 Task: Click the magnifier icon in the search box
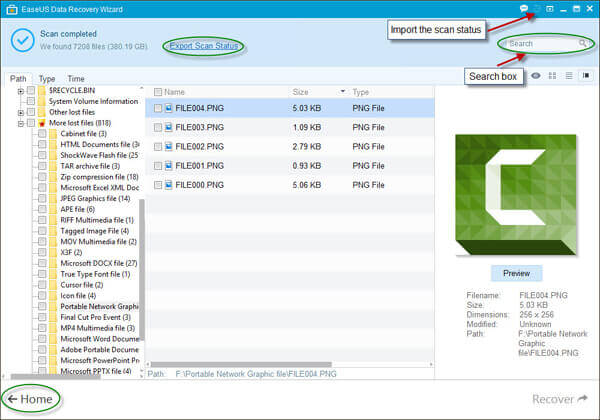pyautogui.click(x=583, y=44)
